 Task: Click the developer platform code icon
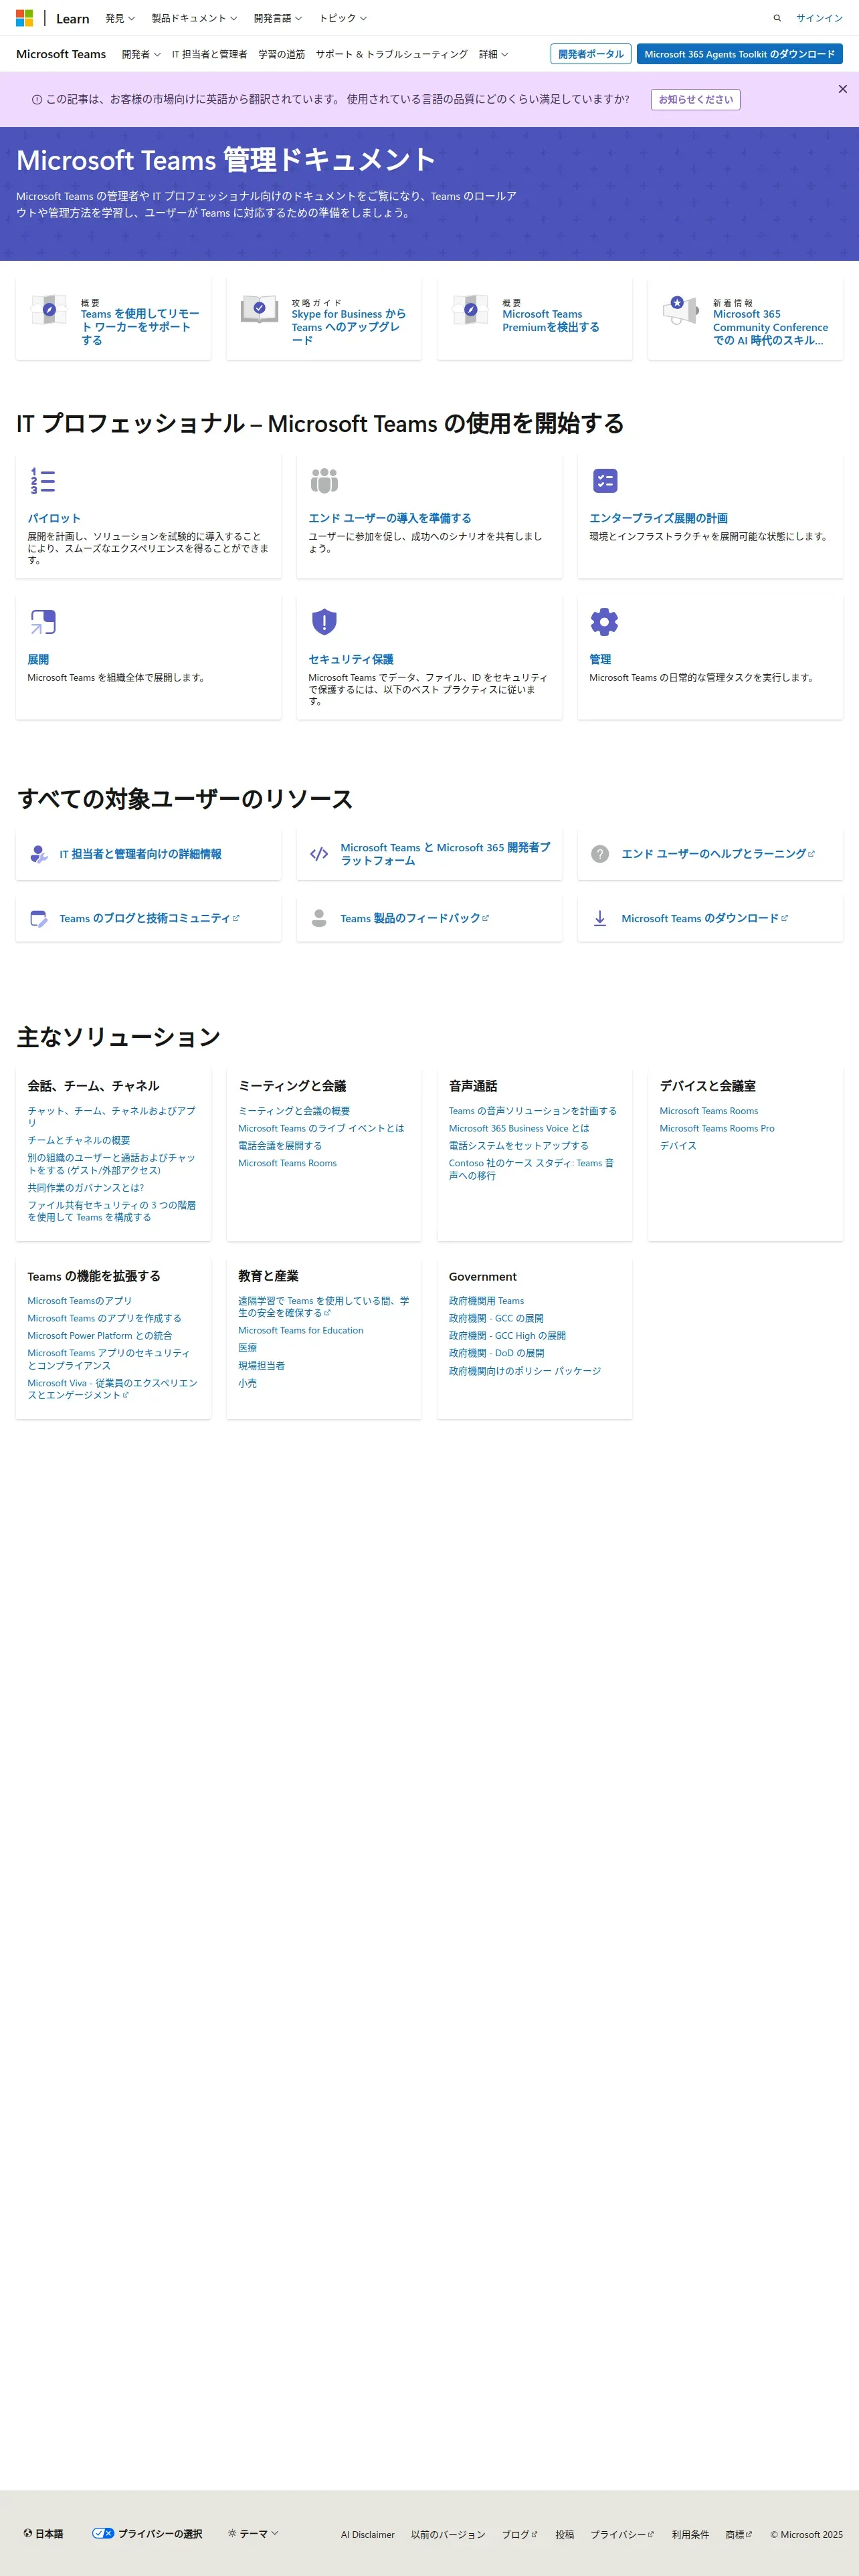point(319,854)
